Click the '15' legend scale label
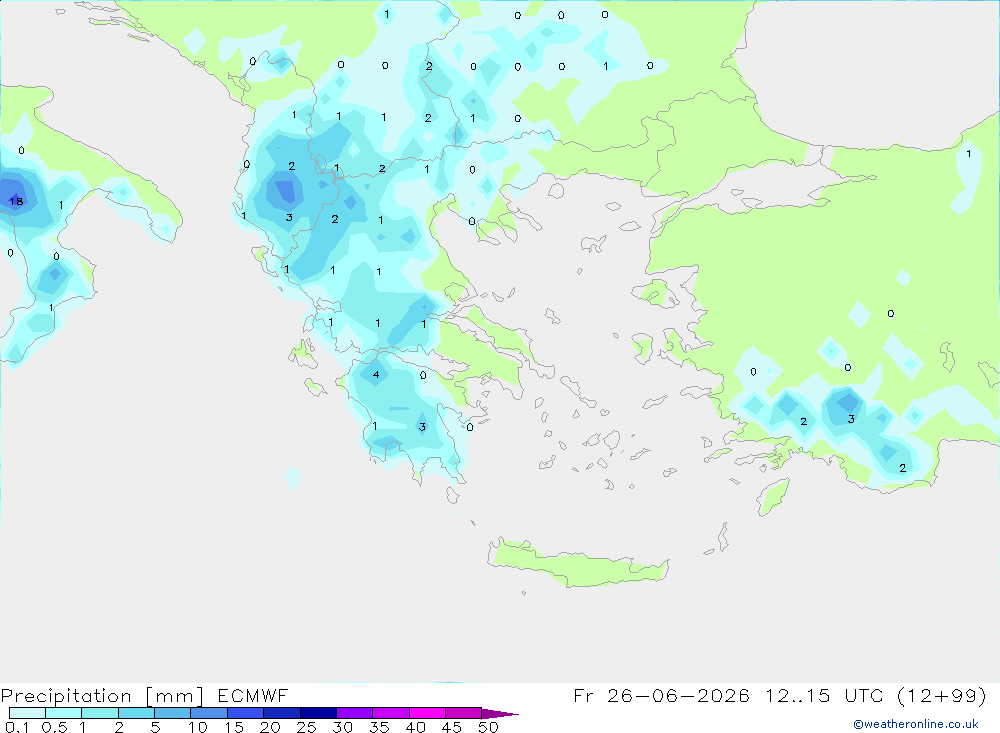This screenshot has width=1000, height=733. click(x=233, y=727)
